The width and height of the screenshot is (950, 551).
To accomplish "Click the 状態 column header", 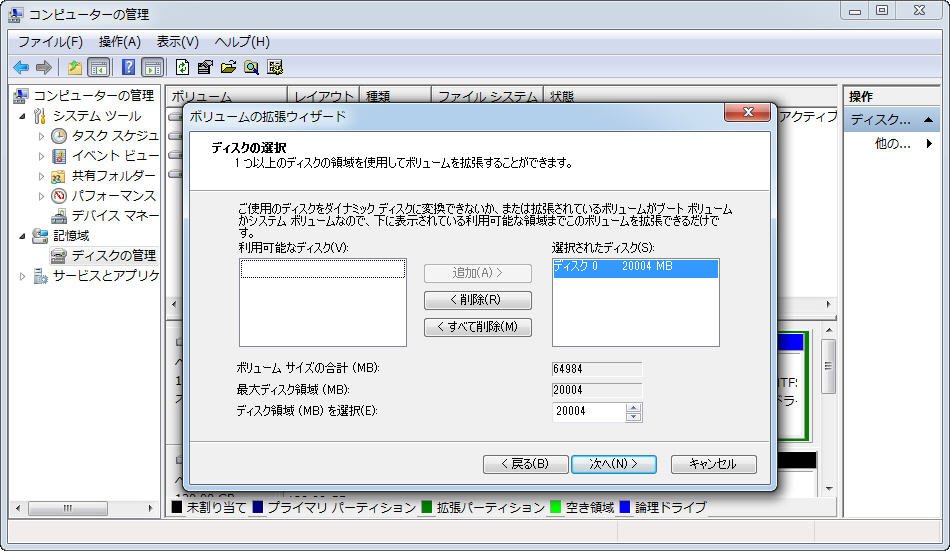I will [689, 96].
